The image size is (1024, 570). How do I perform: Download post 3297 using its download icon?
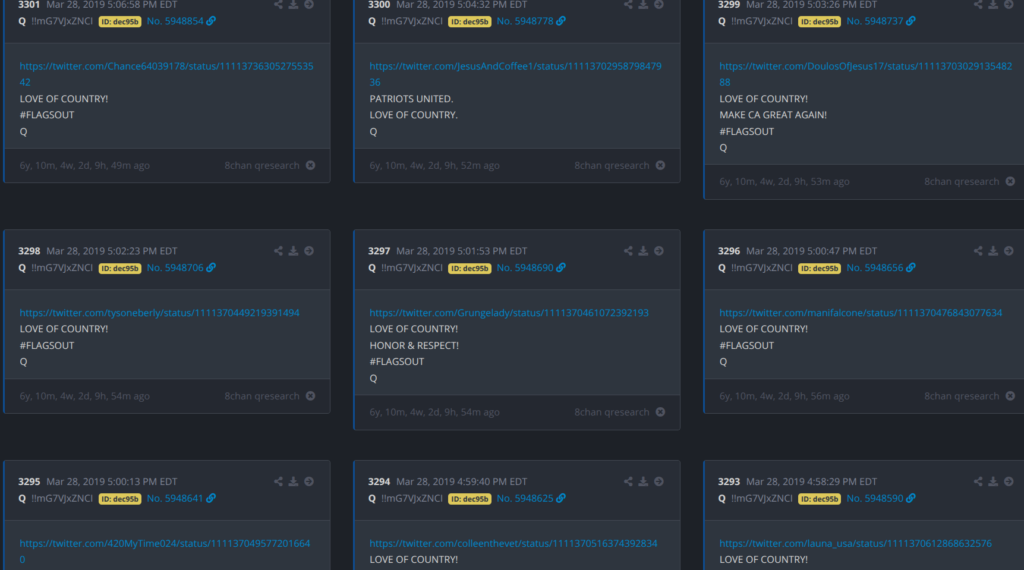pyautogui.click(x=644, y=251)
